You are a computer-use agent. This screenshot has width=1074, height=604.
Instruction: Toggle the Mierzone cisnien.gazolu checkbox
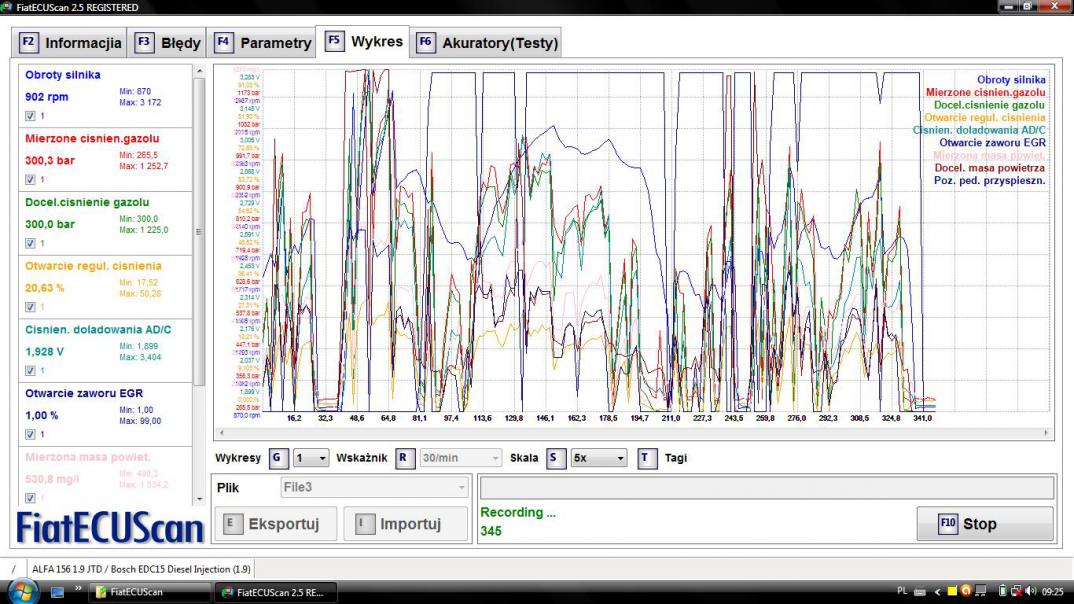(30, 180)
